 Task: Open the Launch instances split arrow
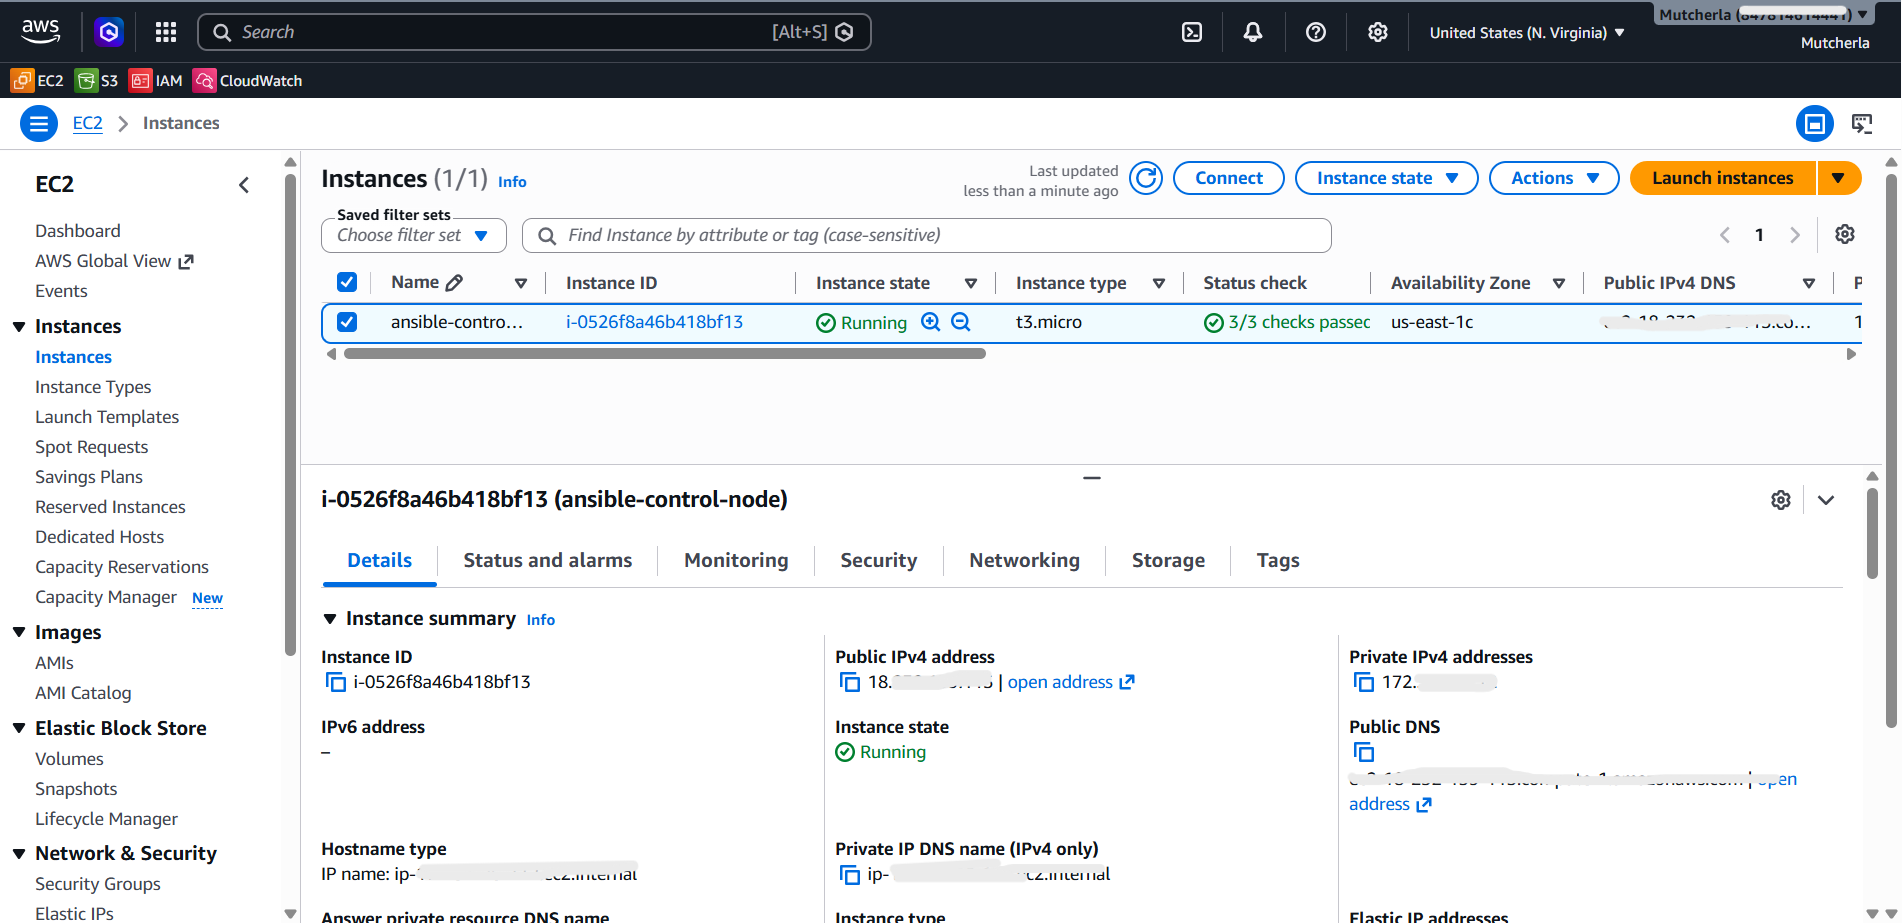(x=1839, y=178)
